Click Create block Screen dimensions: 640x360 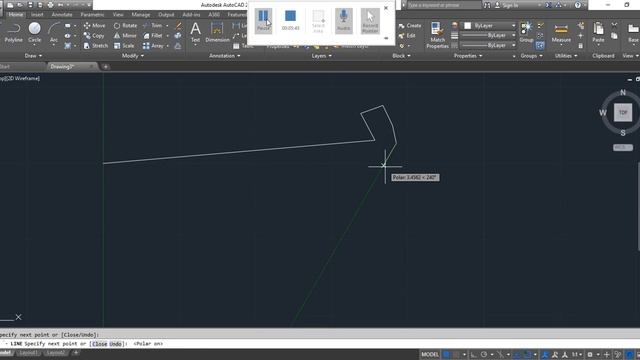[409, 25]
